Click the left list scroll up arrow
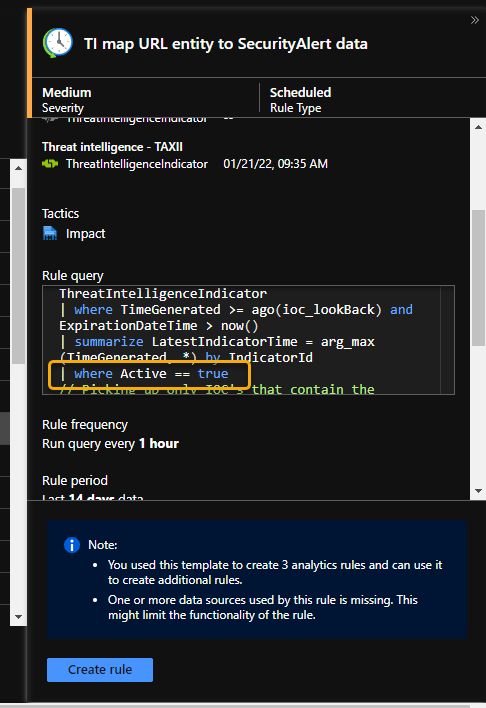The image size is (486, 708). [18, 168]
